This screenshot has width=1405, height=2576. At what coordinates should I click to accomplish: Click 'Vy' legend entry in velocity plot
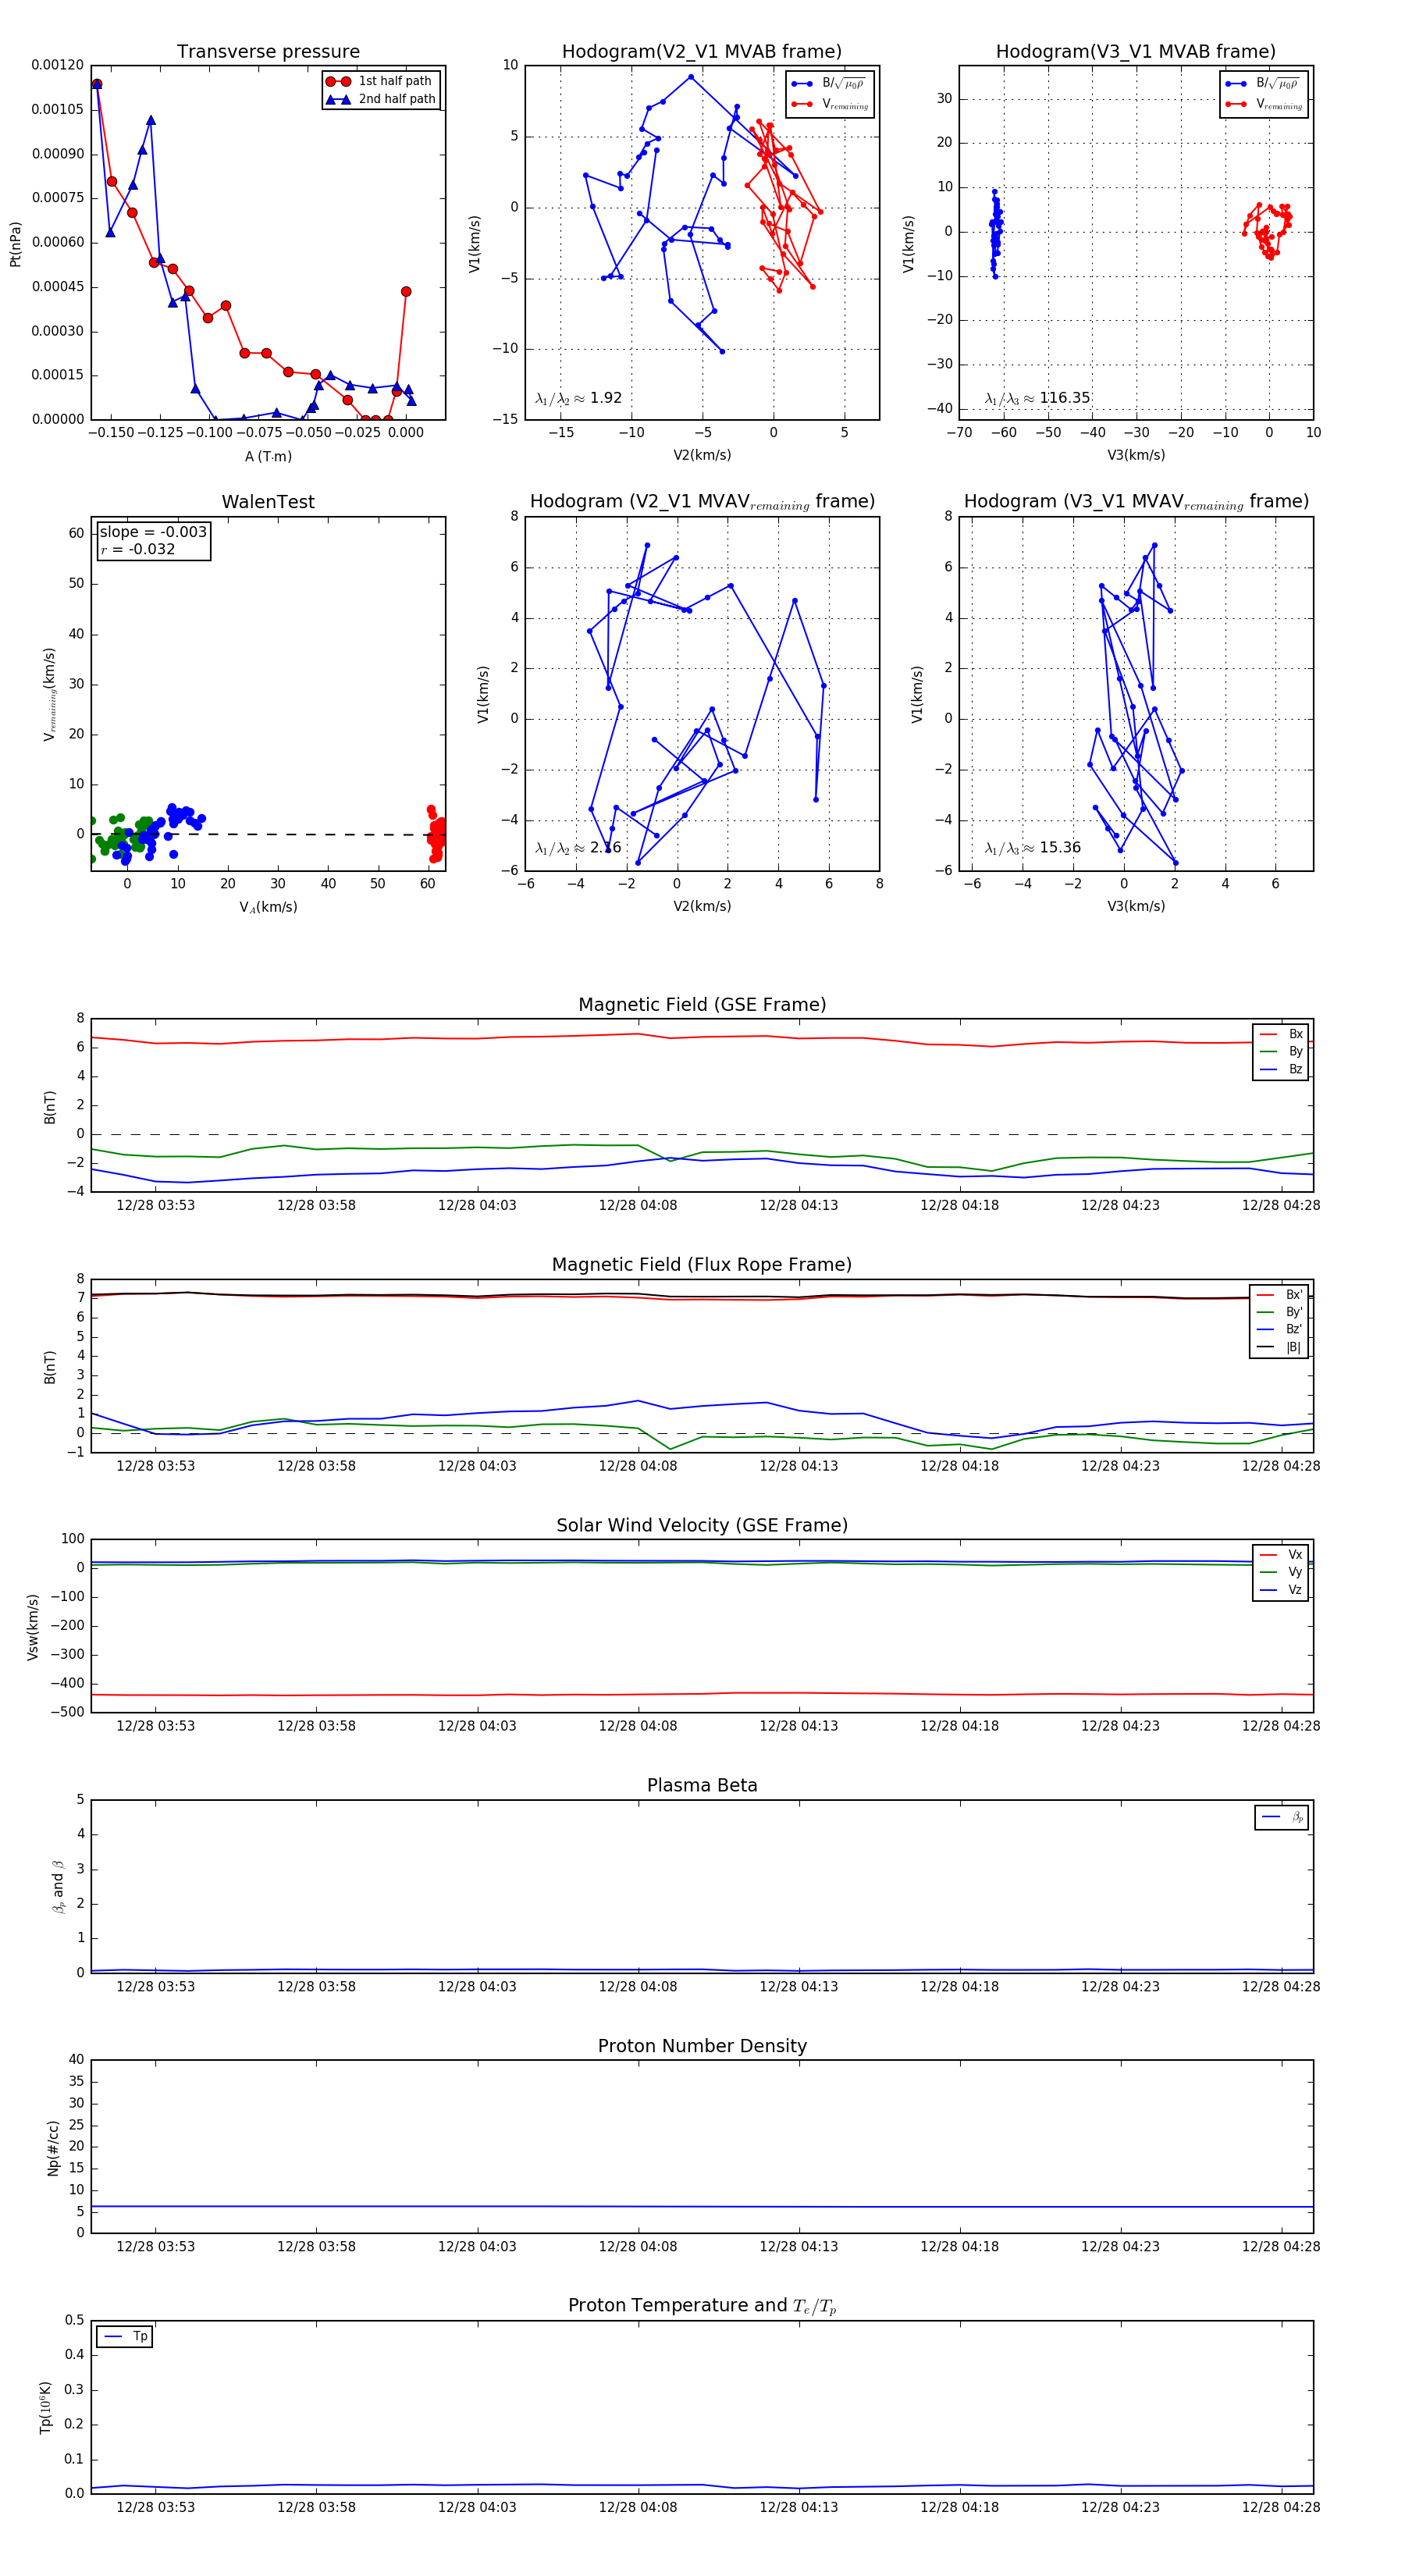click(1281, 1572)
